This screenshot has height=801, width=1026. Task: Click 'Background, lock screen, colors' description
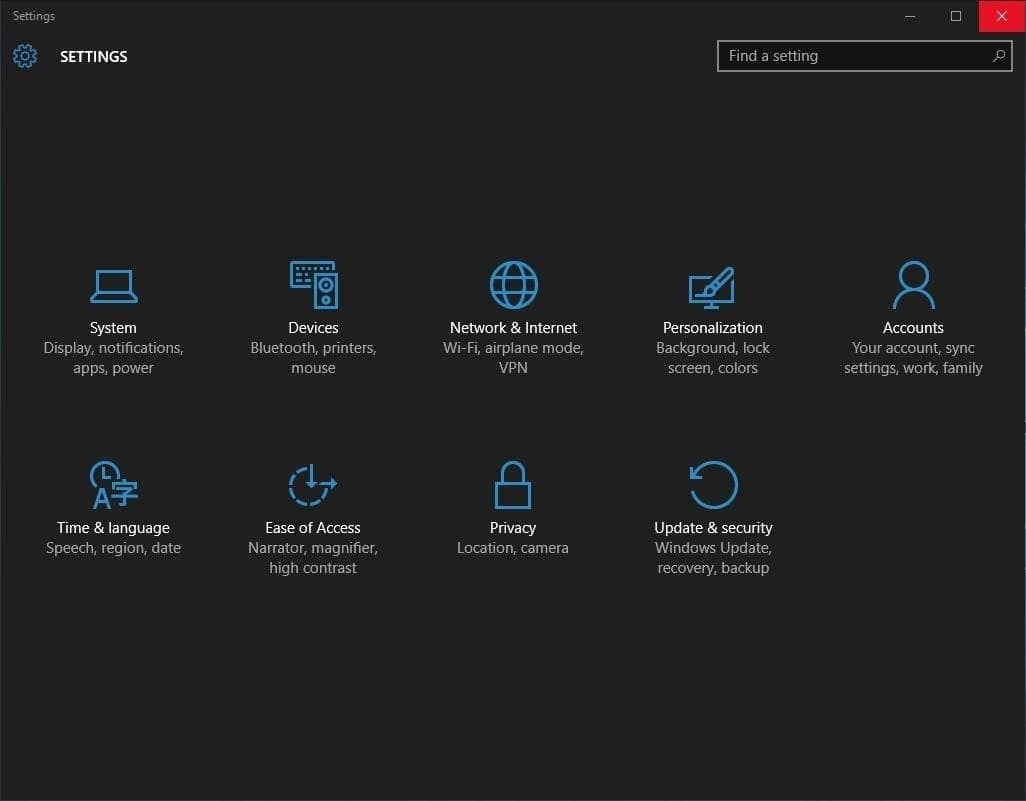[713, 358]
